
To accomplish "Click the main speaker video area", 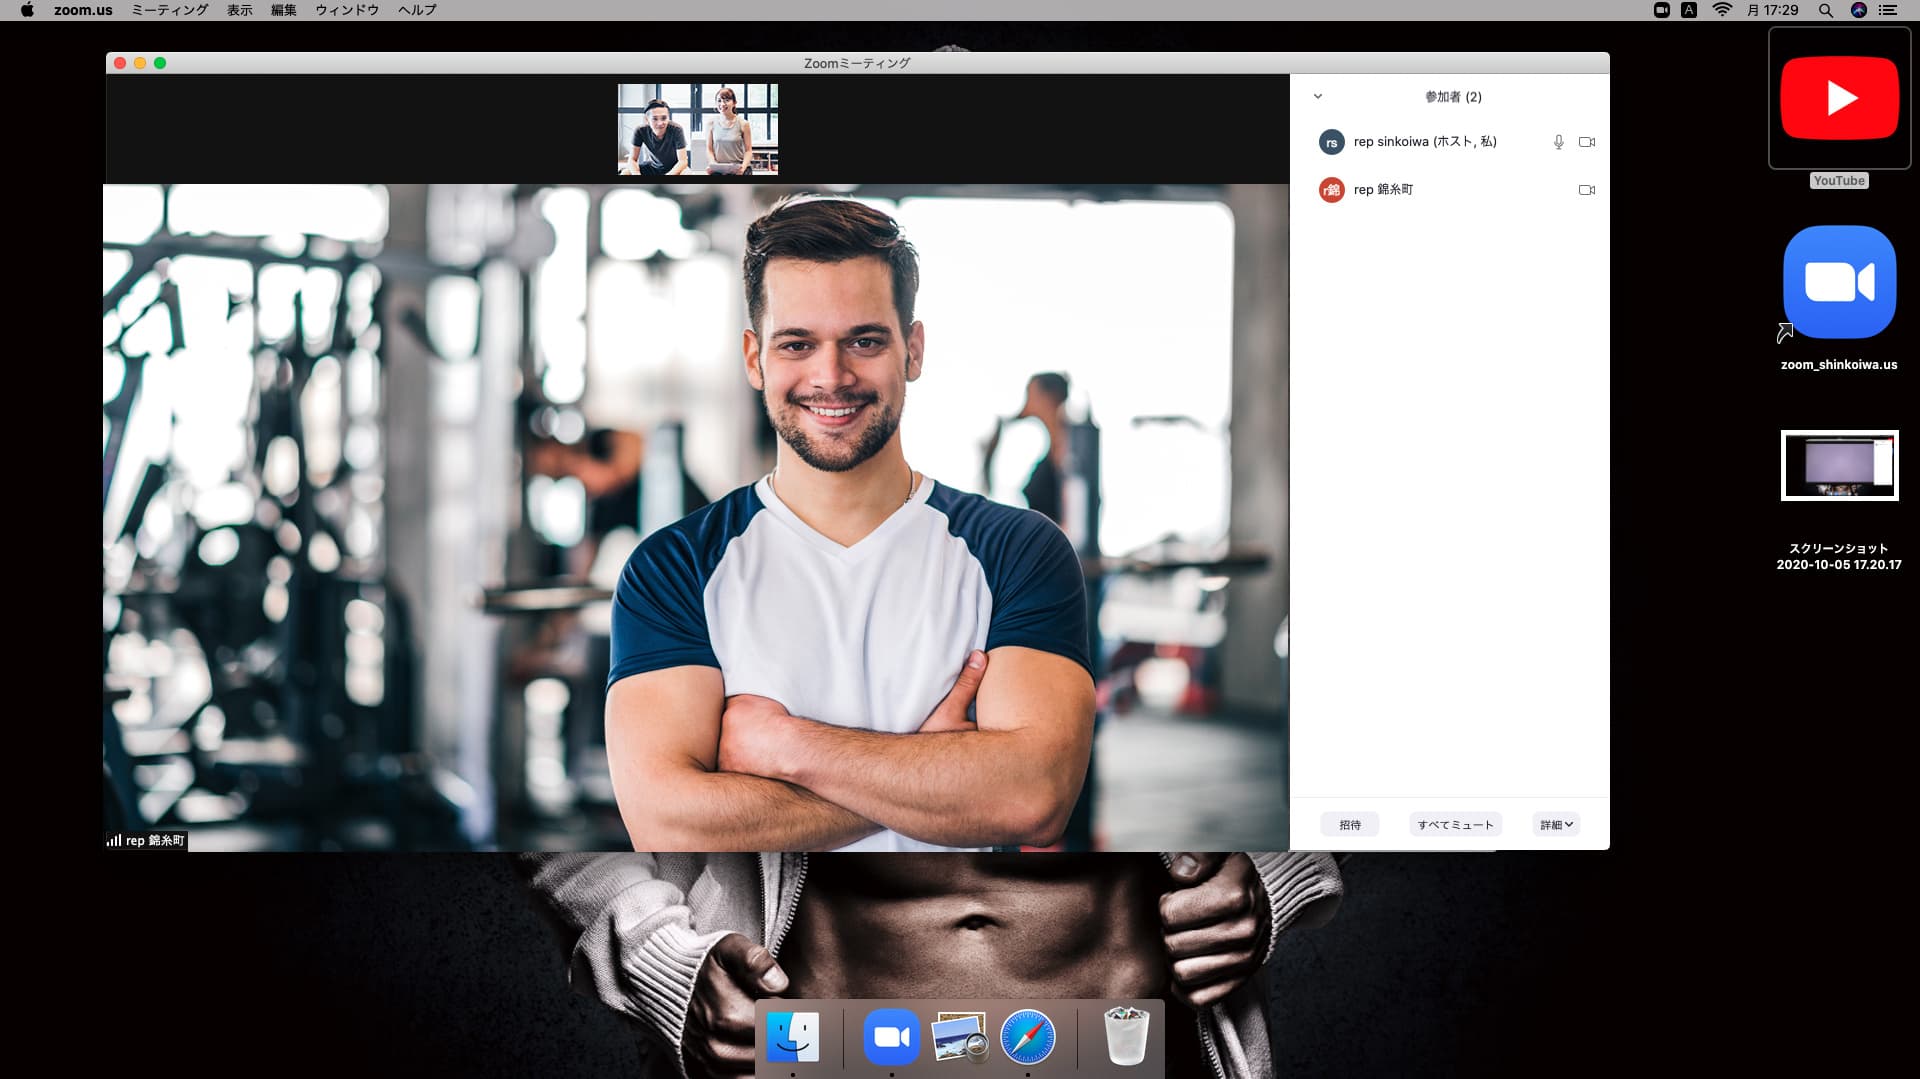I will click(696, 518).
